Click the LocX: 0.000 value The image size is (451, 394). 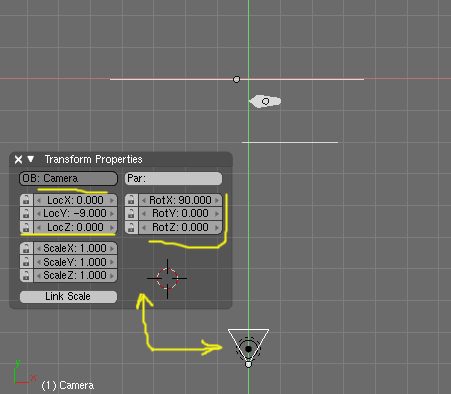point(75,200)
